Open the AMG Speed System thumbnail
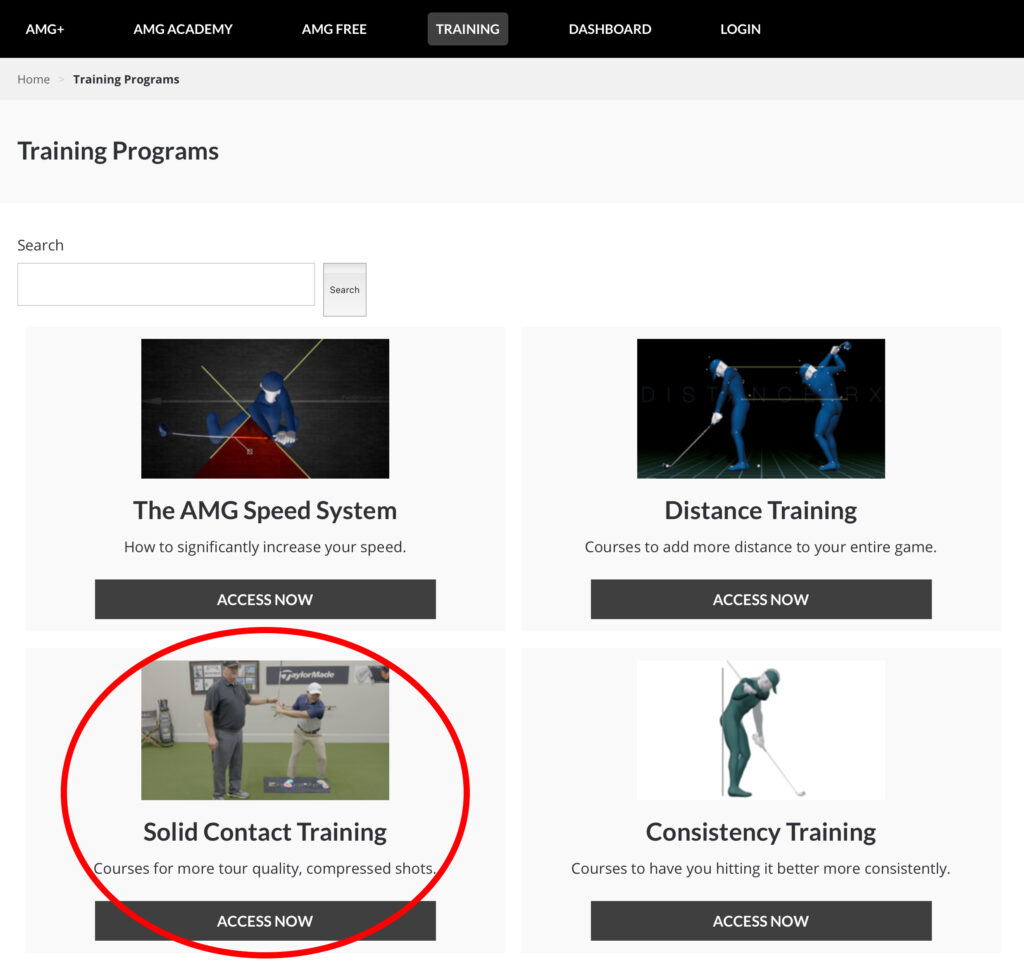This screenshot has height=963, width=1024. point(265,408)
